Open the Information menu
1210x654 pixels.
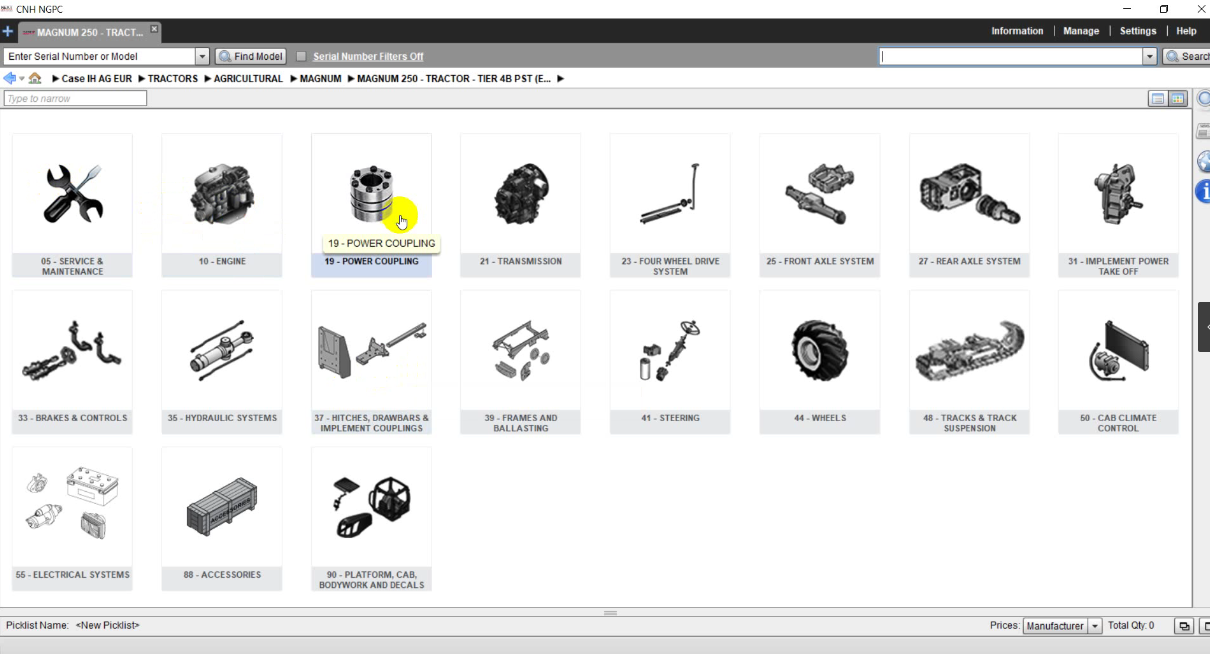tap(1017, 31)
